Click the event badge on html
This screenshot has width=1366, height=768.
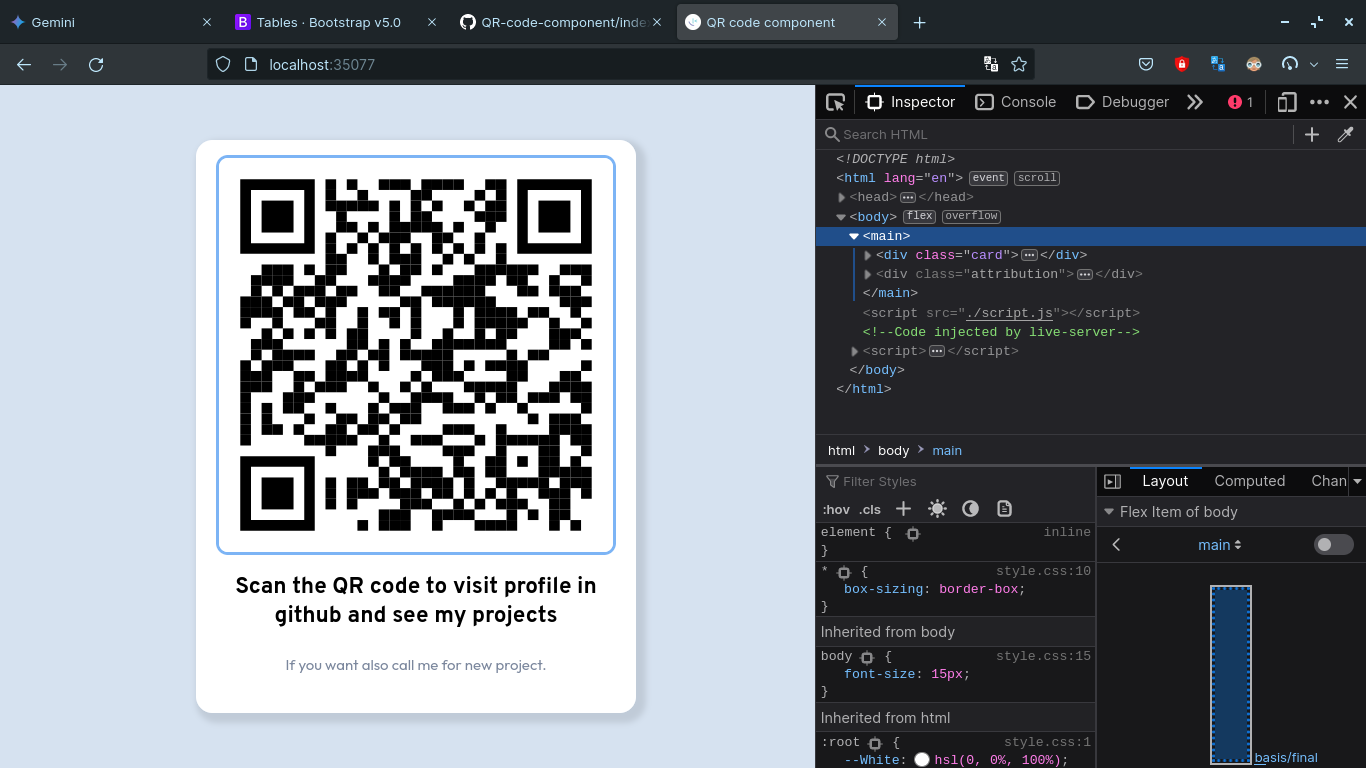988,178
